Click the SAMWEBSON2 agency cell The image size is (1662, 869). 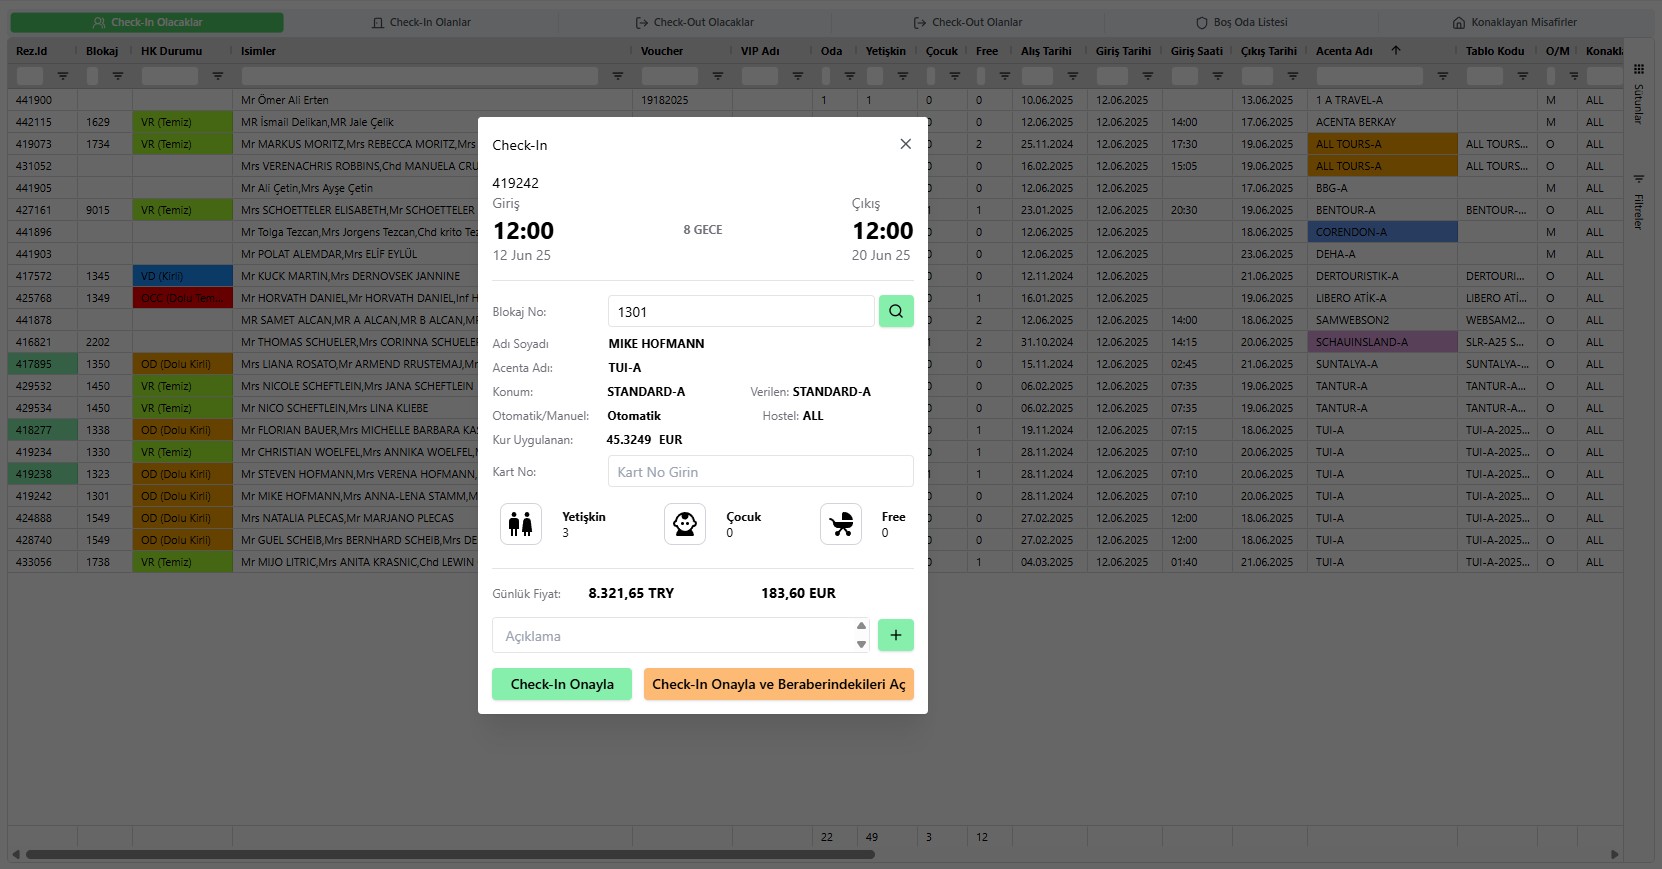pos(1382,320)
